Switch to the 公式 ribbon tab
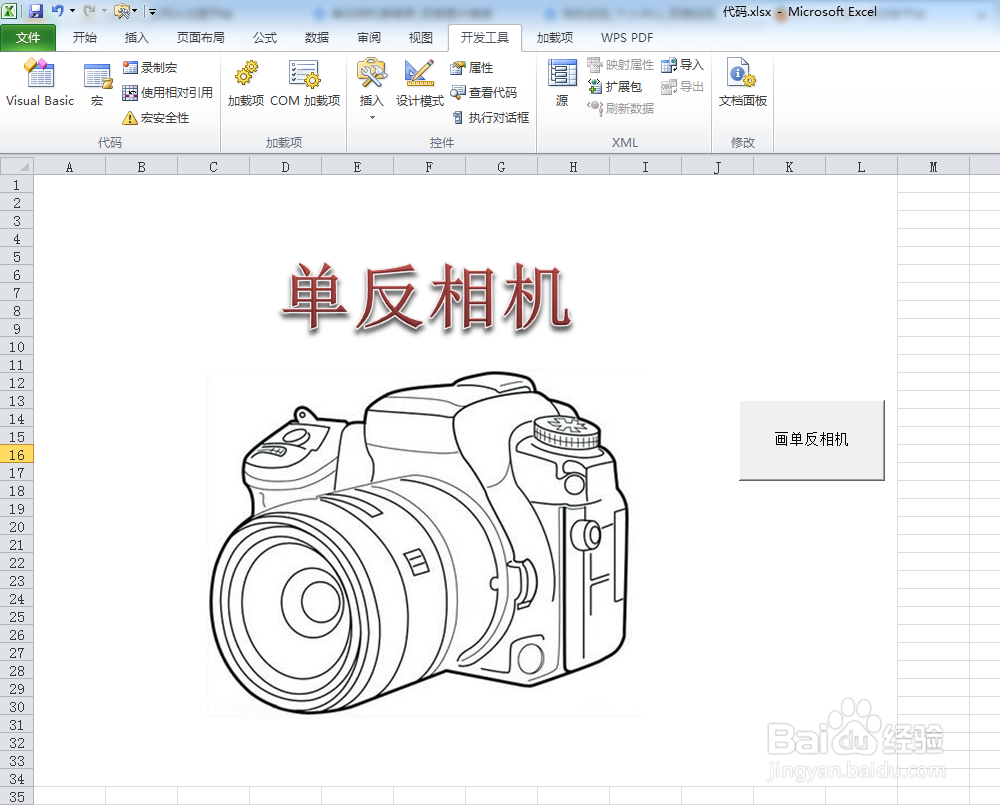This screenshot has width=1000, height=805. tap(264, 37)
